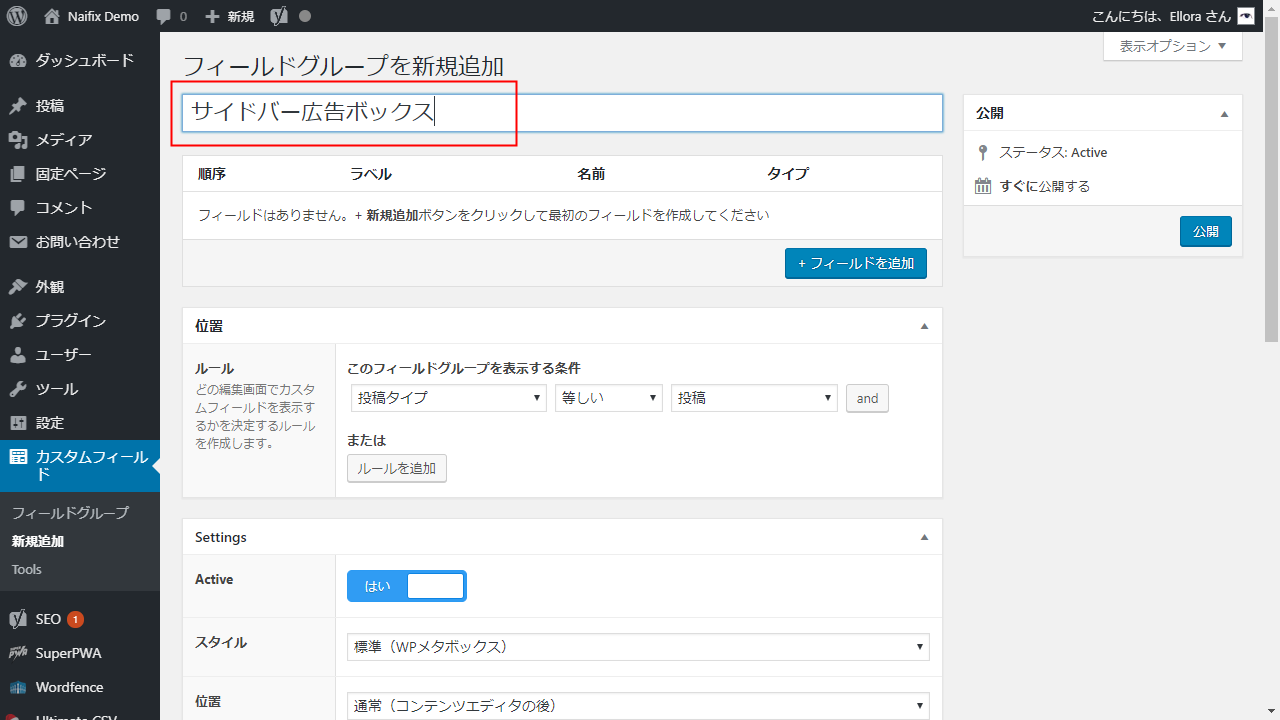Open the 新規 plus menu in the admin bar

[x=229, y=17]
